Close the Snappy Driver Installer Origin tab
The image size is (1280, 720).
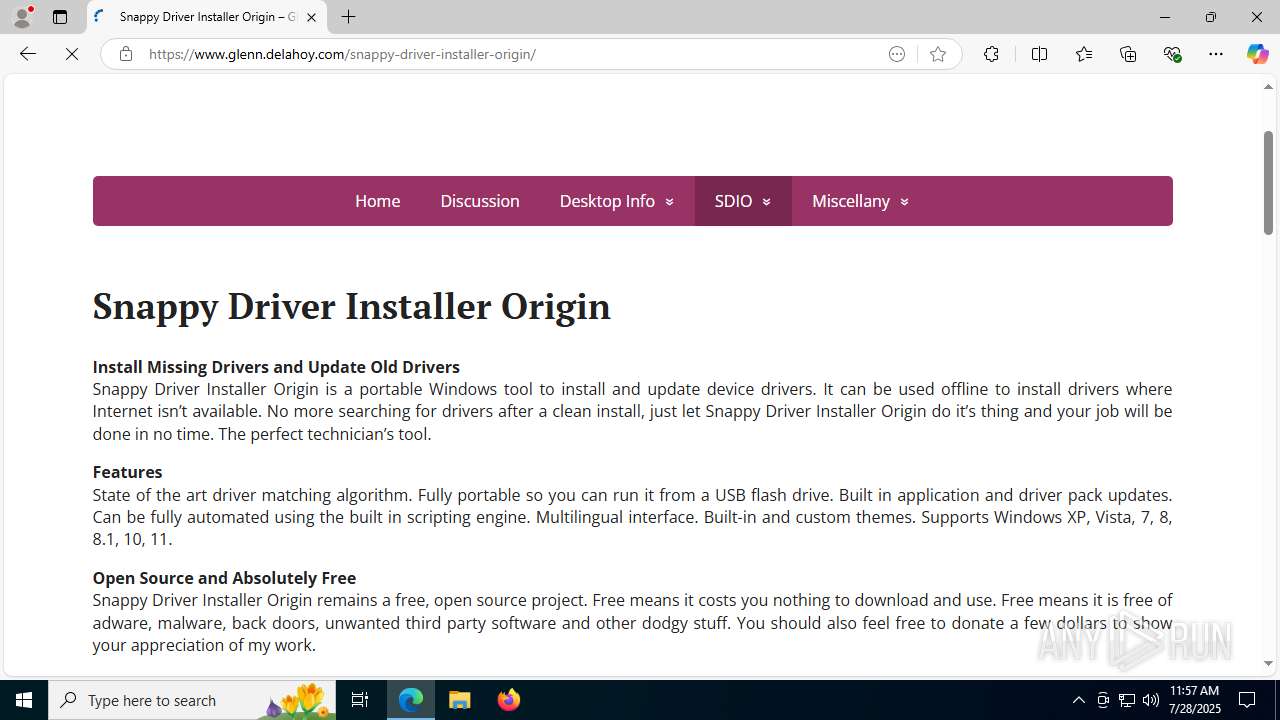tap(311, 17)
